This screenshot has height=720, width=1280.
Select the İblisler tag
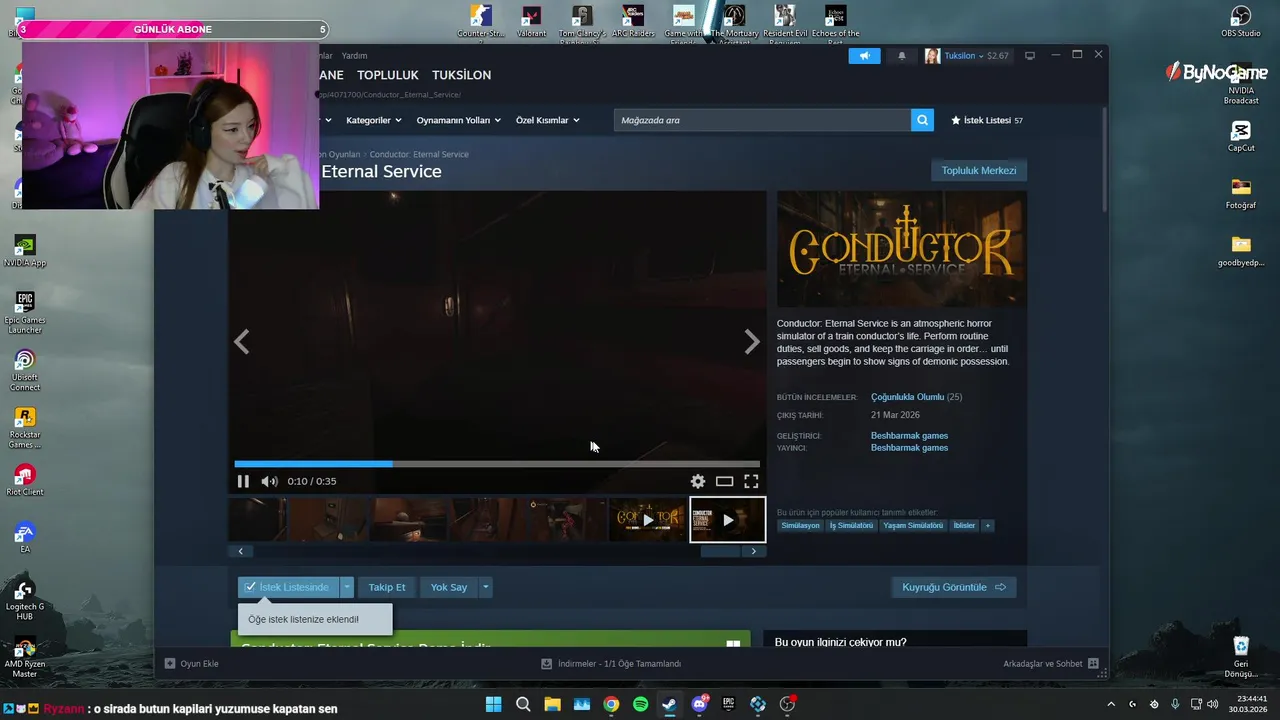[964, 525]
